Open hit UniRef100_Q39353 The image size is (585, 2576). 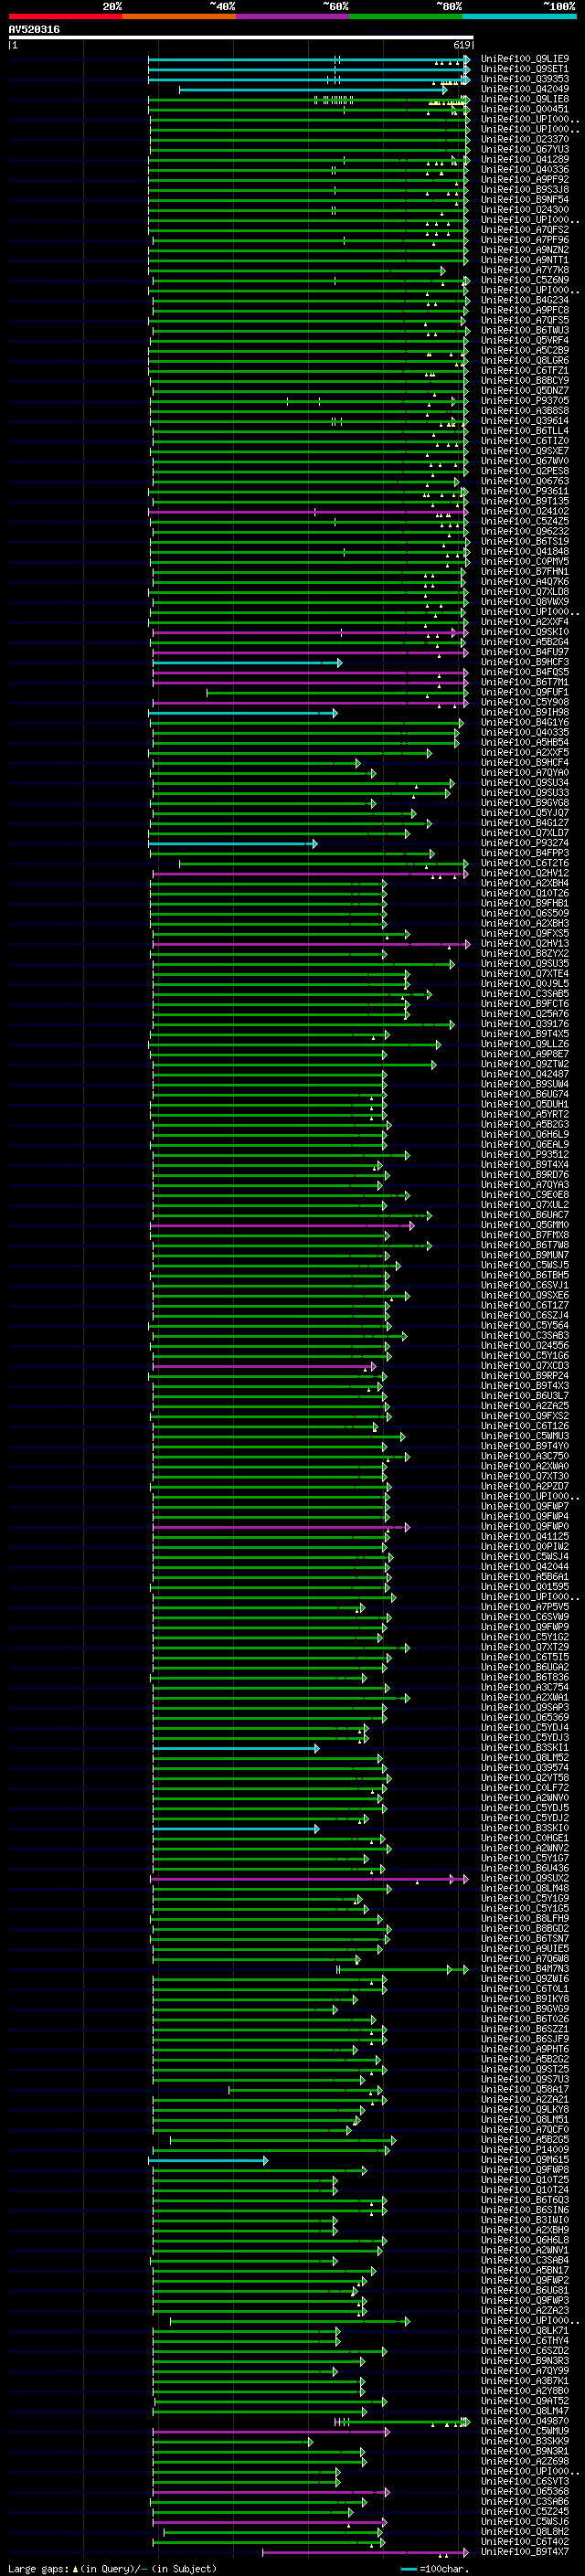(525, 79)
